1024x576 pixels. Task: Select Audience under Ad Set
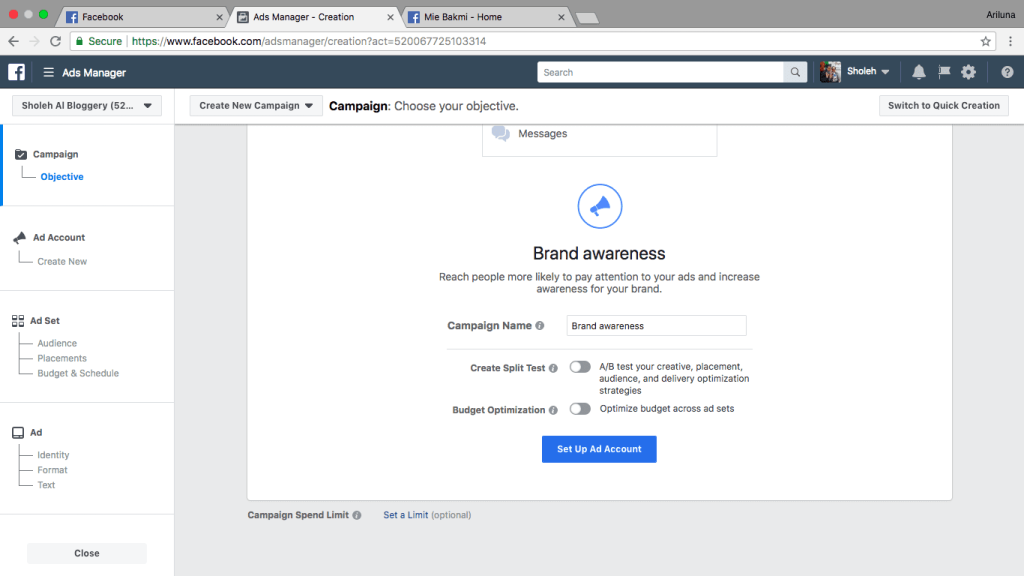tap(57, 344)
